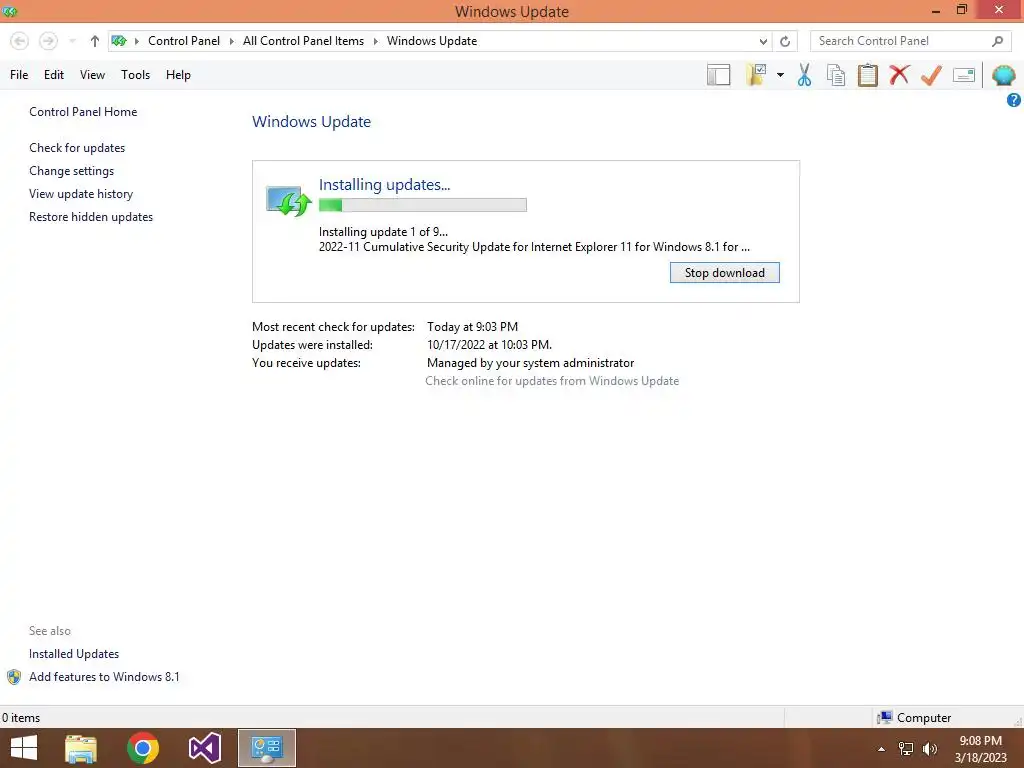Click the orange checkmark icon
This screenshot has height=768, width=1024.
point(931,75)
